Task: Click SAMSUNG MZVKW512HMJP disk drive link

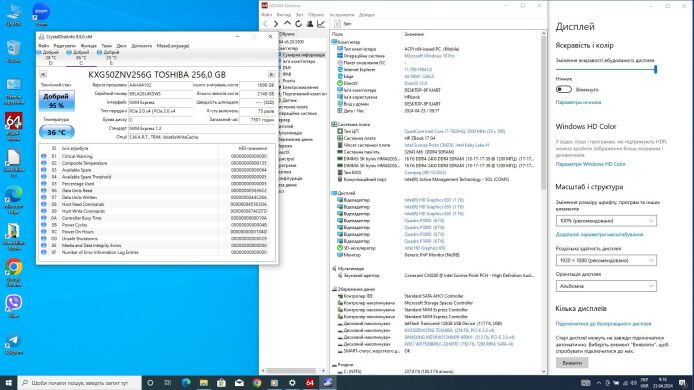Action: (x=459, y=337)
